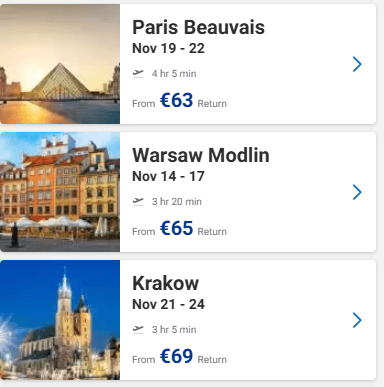Open Warsaw Modlin chevron arrow
Image resolution: width=384 pixels, height=387 pixels.
point(357,192)
